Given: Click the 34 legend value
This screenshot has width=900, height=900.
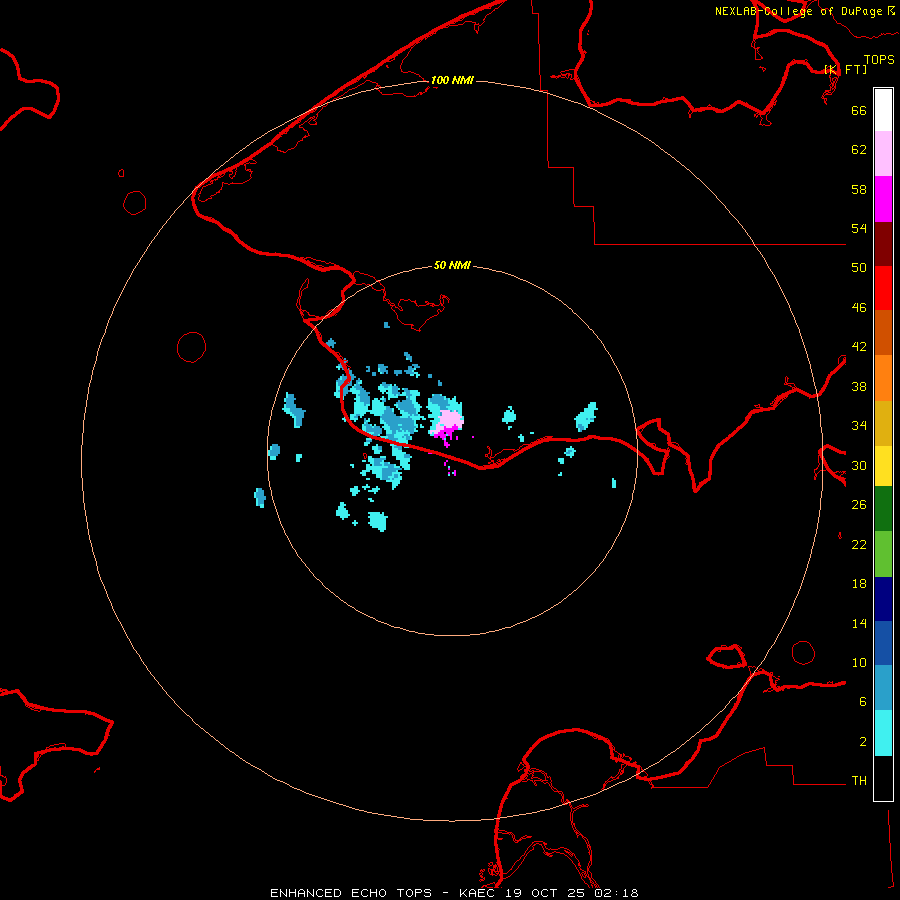Looking at the screenshot, I should point(859,426).
